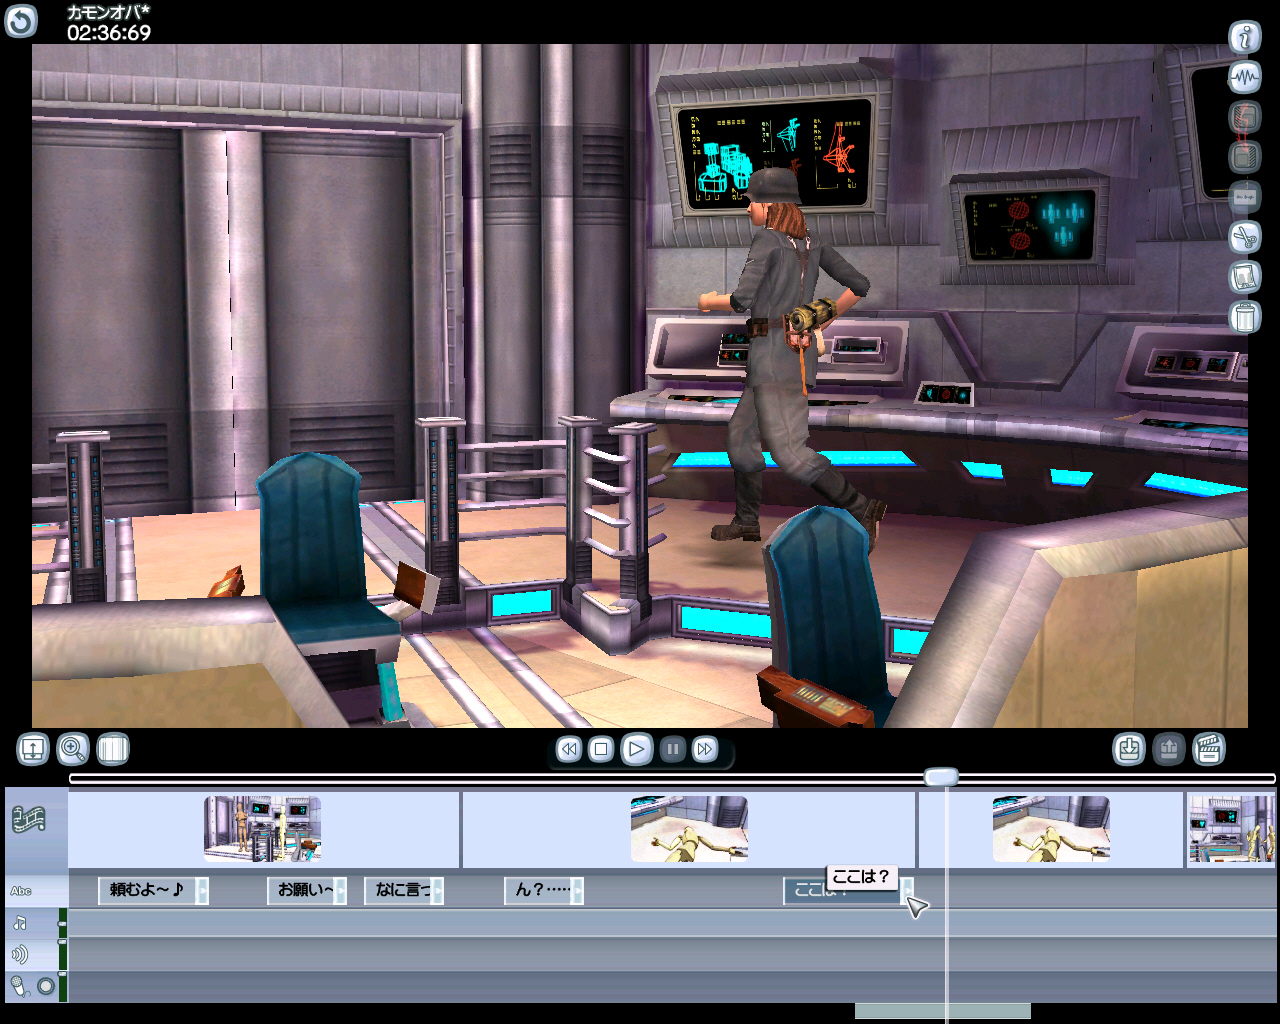1280x1024 pixels.
Task: Click the movie title 'カモンオバ*'
Action: point(109,12)
